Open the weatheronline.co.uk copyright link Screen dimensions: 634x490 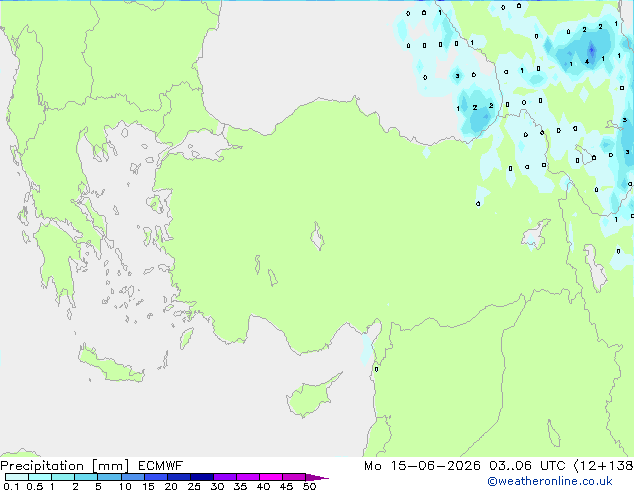tap(550, 481)
